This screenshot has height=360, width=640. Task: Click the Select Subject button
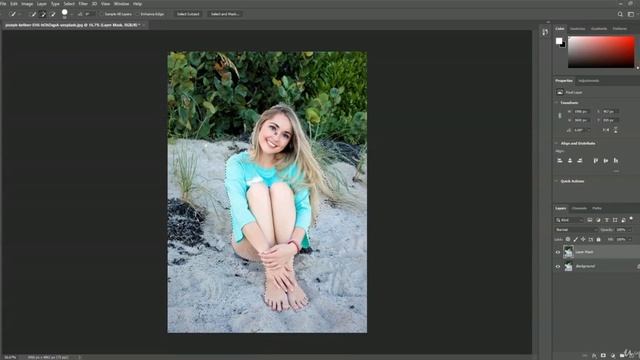coord(188,14)
